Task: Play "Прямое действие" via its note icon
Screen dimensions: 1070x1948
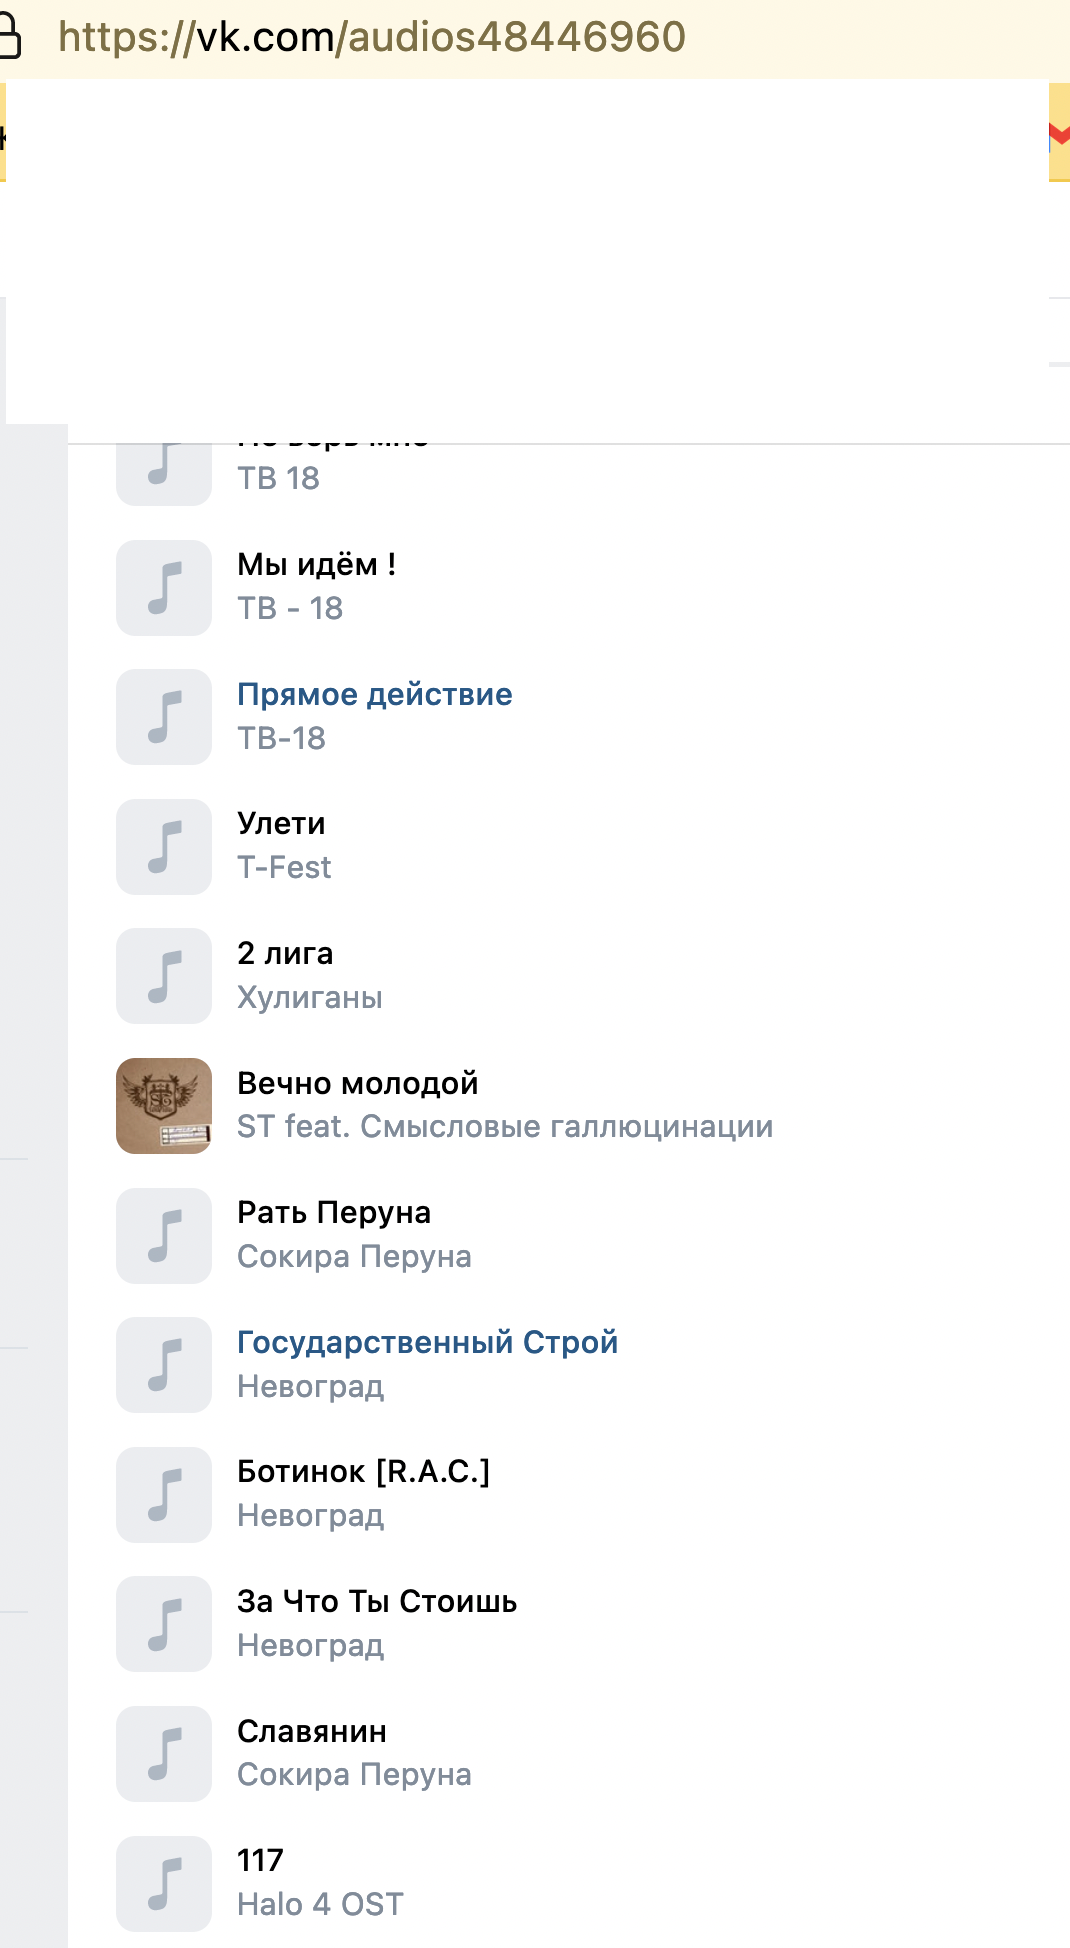Action: (x=164, y=717)
